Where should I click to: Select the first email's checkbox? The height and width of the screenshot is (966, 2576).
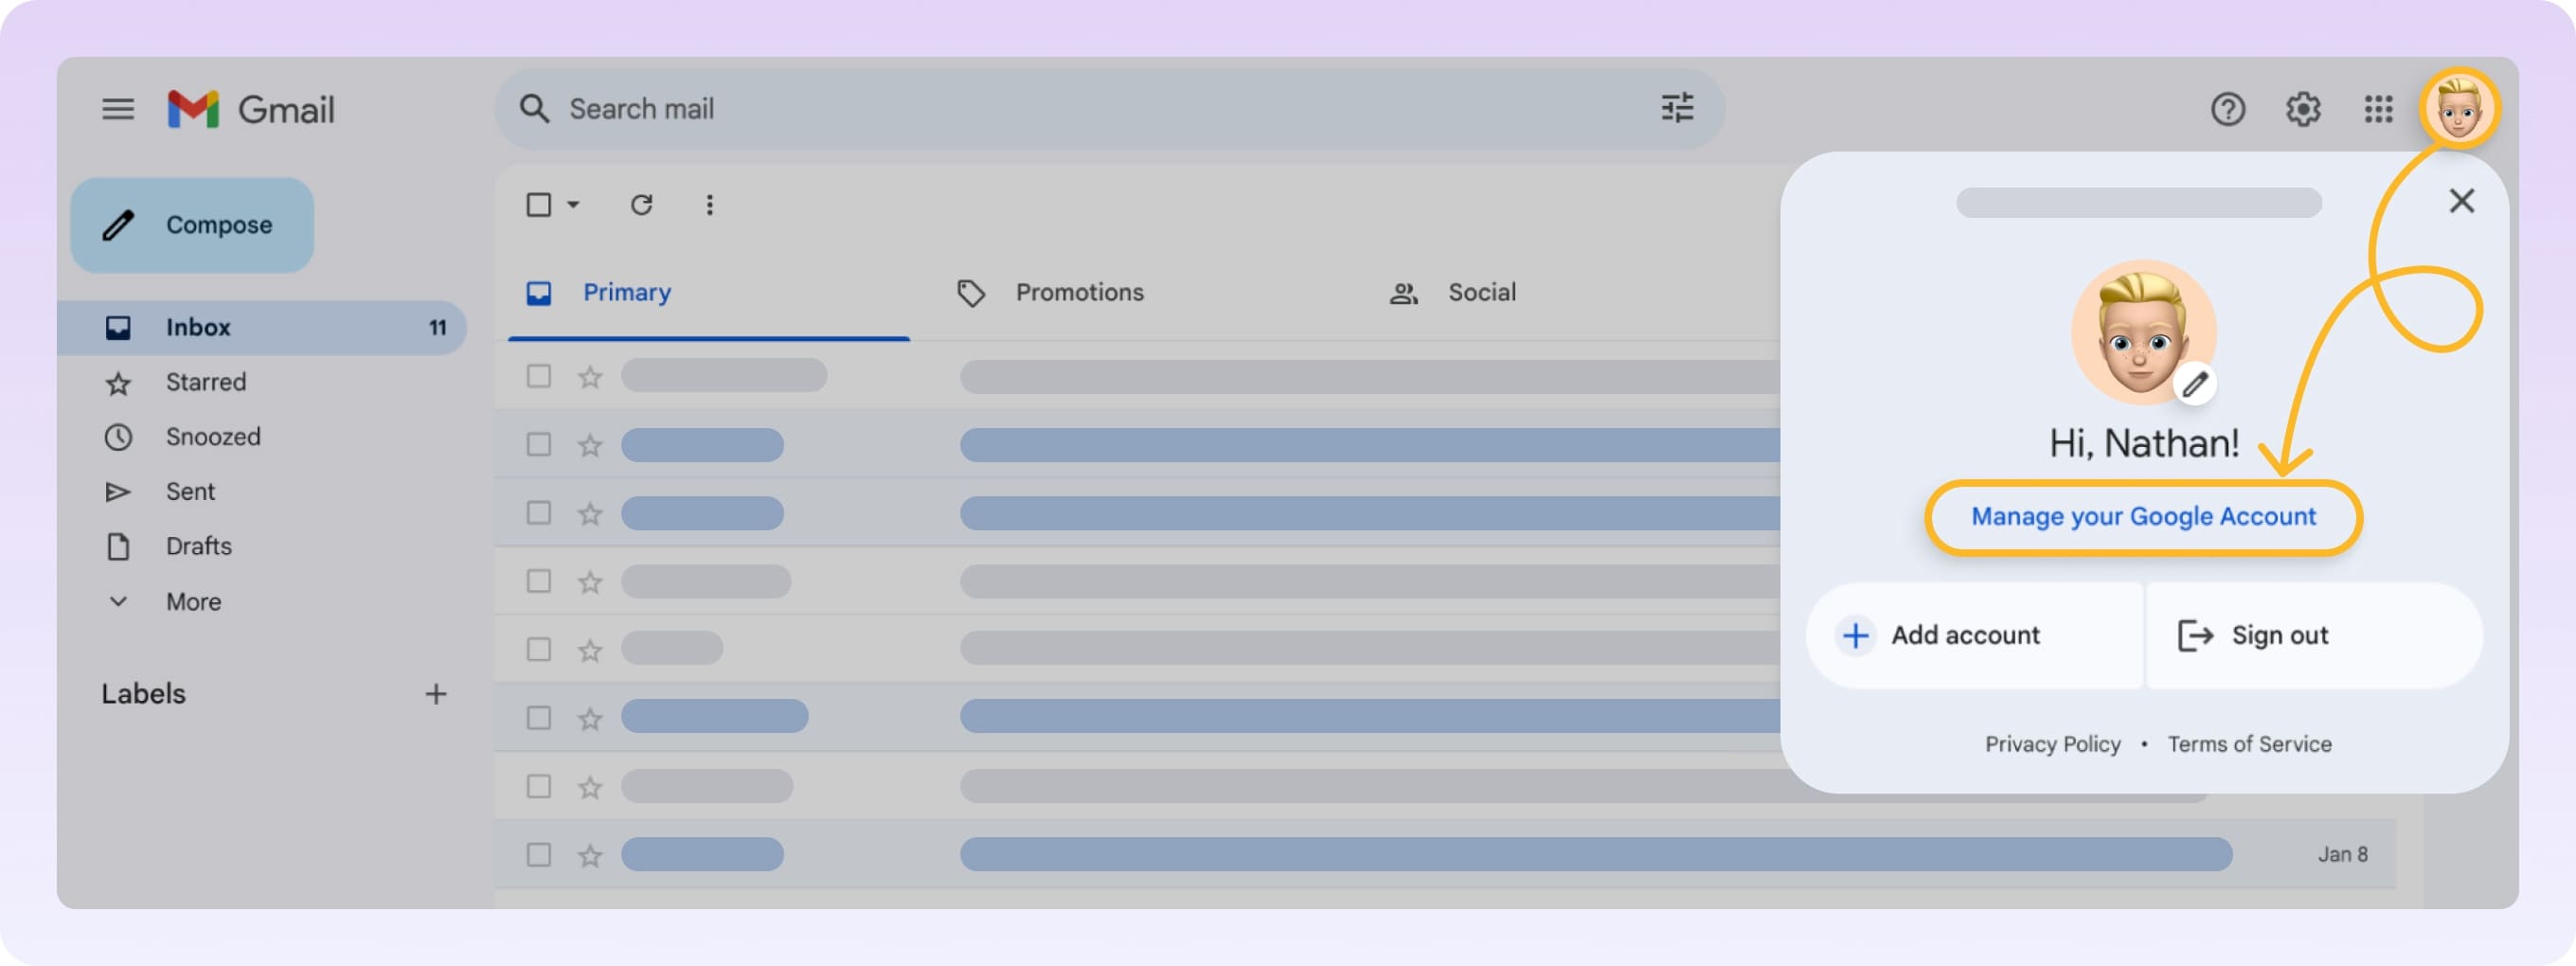click(539, 377)
